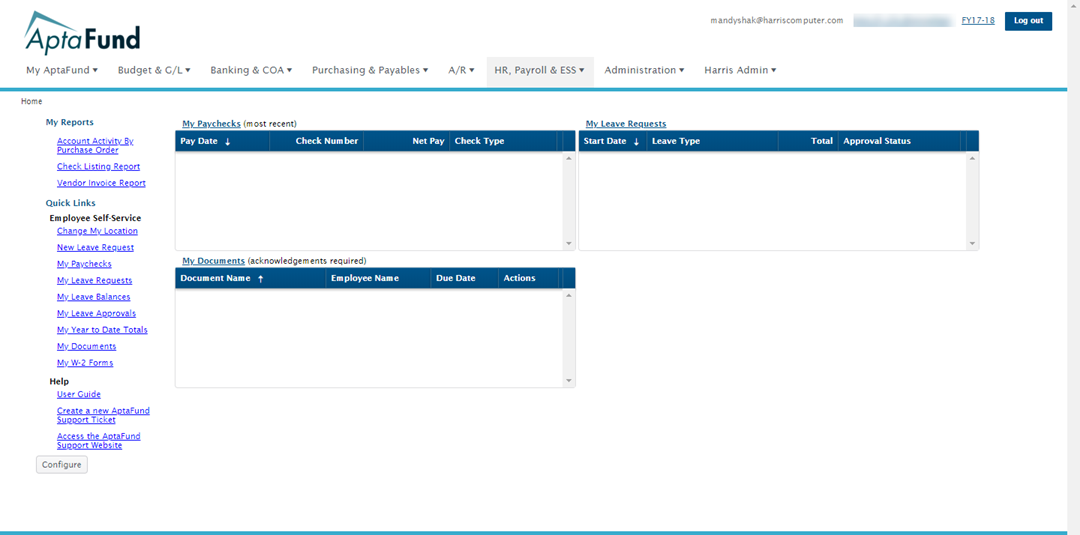This screenshot has width=1080, height=535.
Task: Open the User Guide
Action: [x=79, y=395]
